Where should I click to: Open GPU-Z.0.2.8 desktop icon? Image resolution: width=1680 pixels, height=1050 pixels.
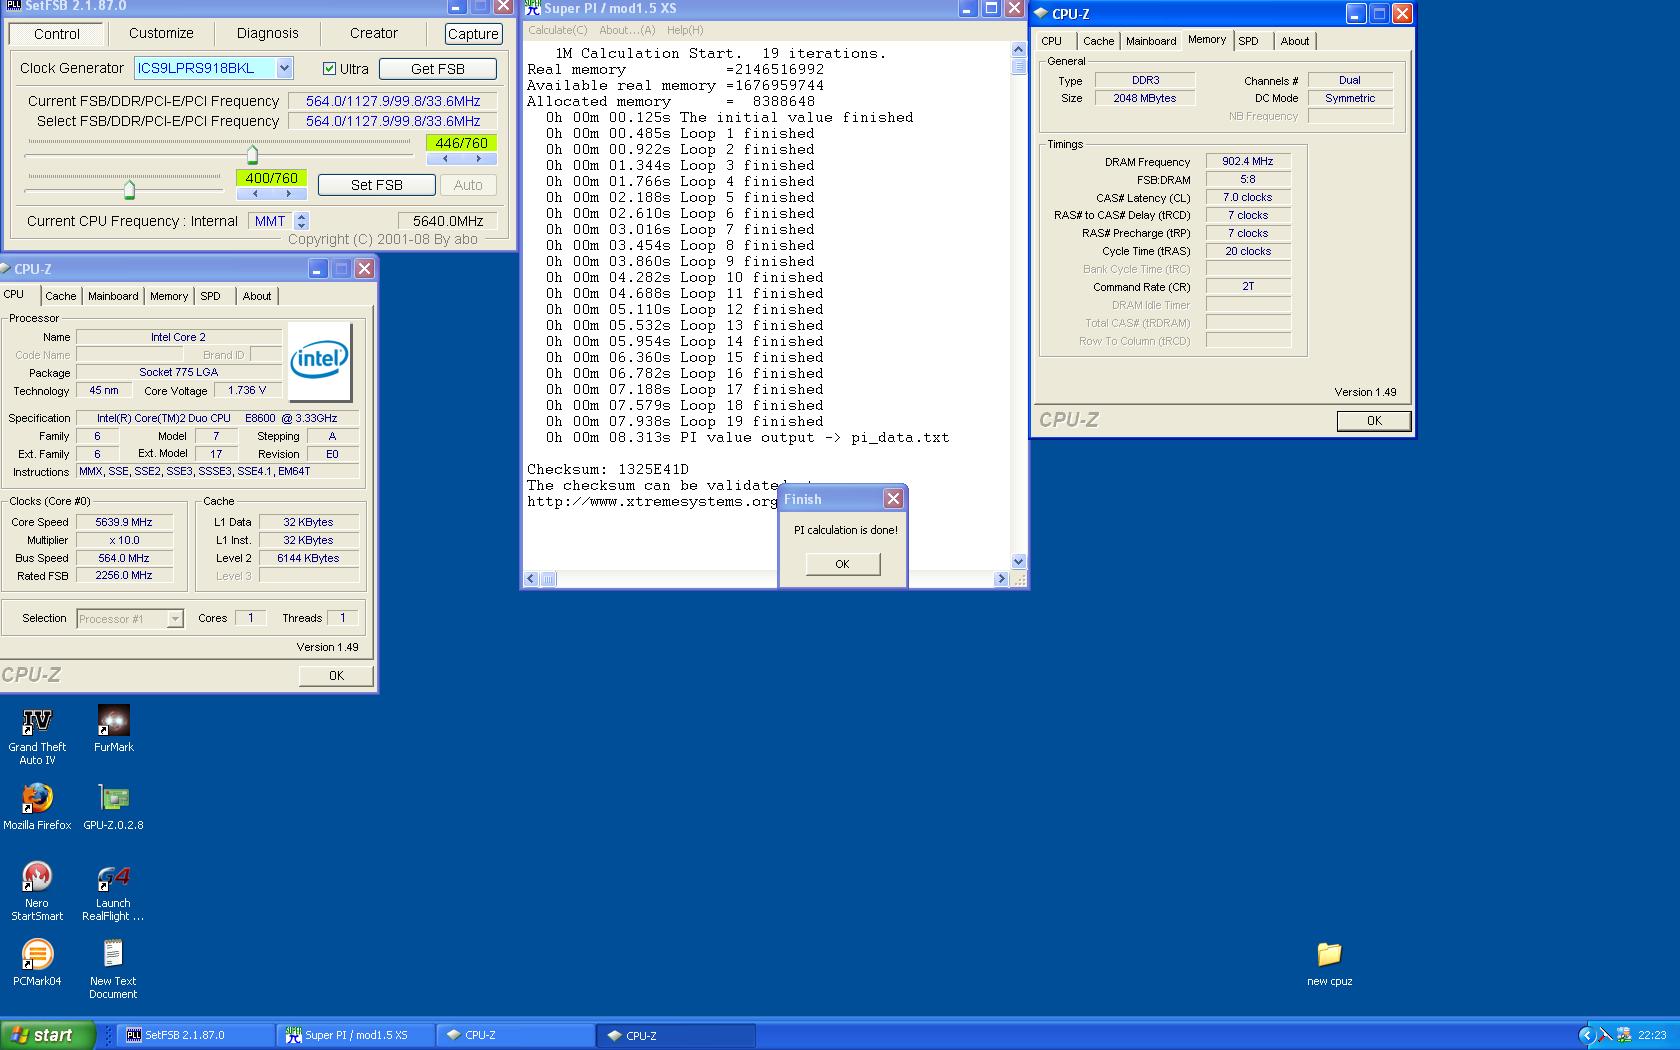(113, 807)
